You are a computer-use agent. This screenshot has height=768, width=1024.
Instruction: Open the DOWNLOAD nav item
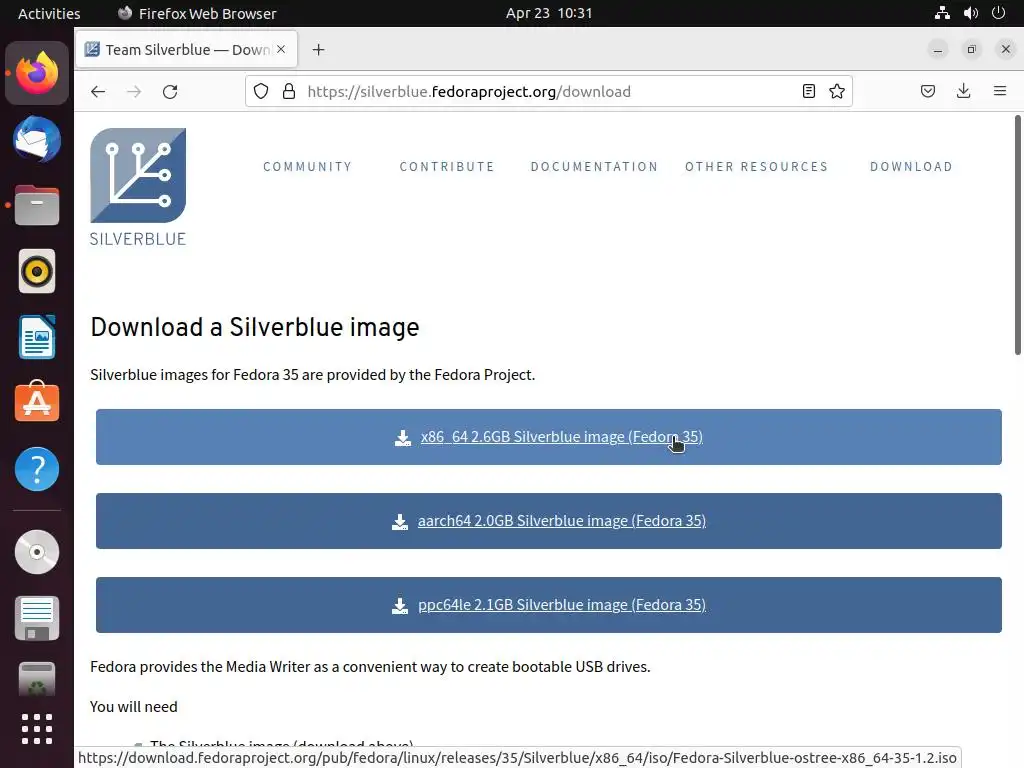(x=911, y=167)
